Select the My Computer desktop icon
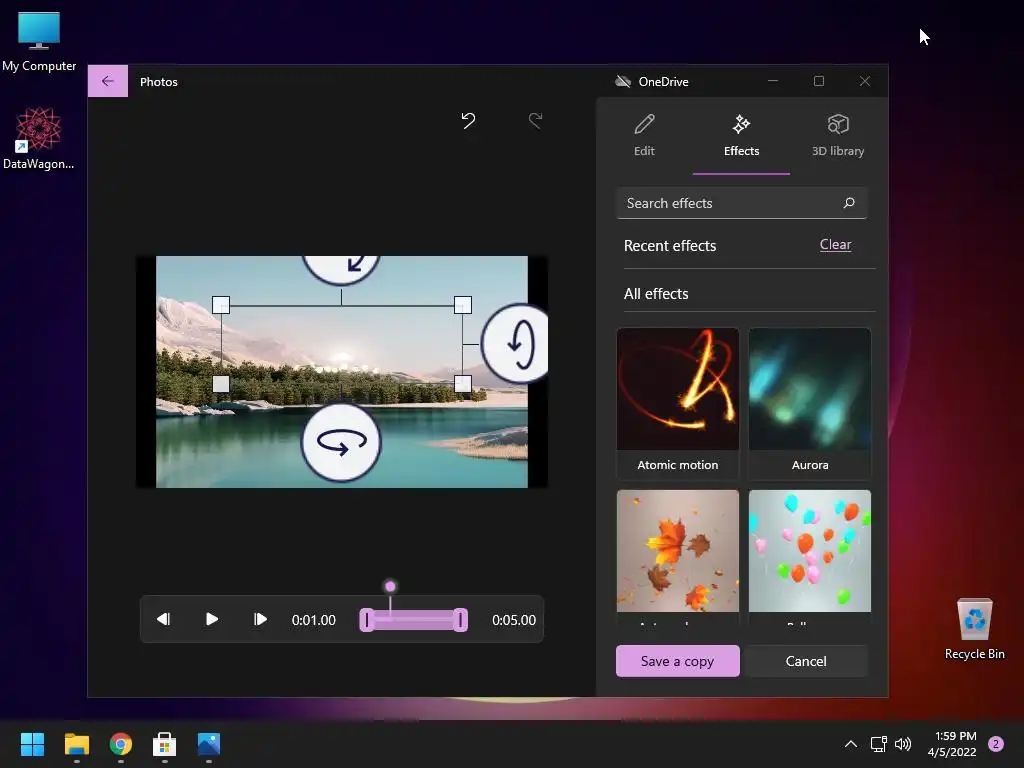Viewport: 1024px width, 768px height. point(39,40)
